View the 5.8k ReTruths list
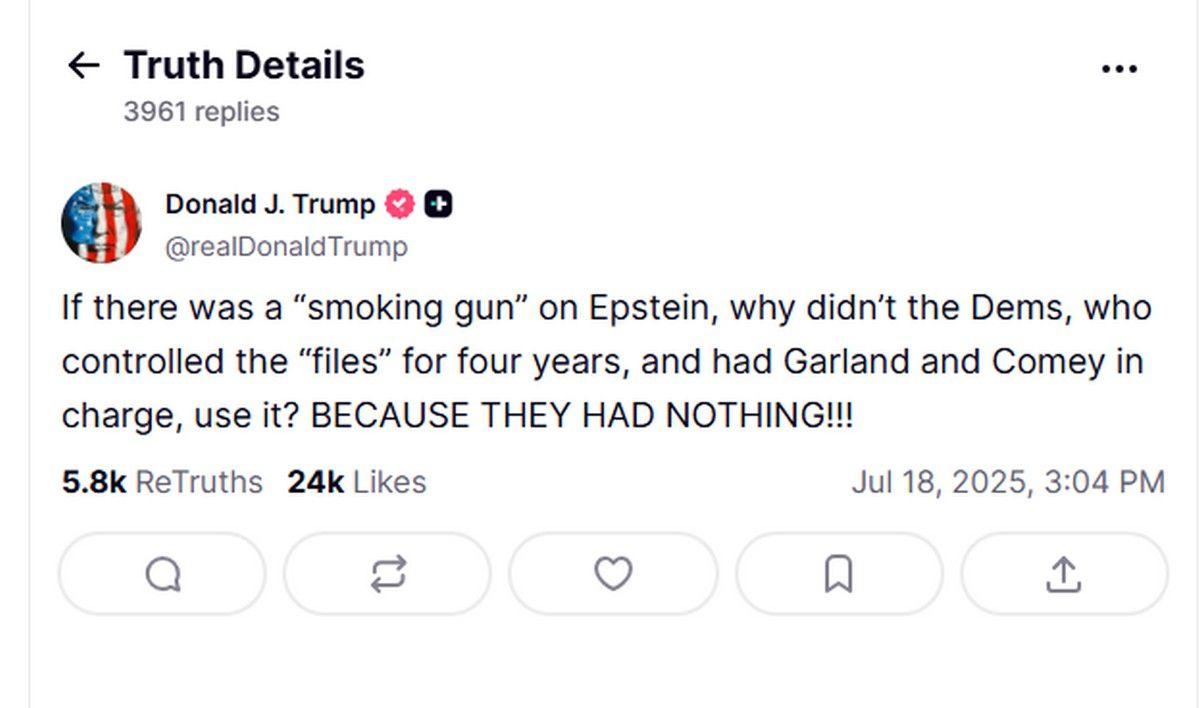The height and width of the screenshot is (708, 1200). tap(162, 482)
